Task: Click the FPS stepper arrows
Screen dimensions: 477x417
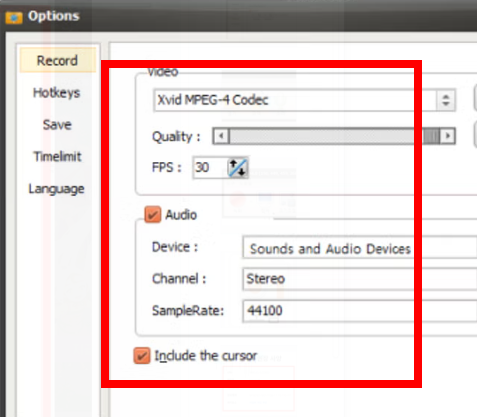Action: (238, 167)
